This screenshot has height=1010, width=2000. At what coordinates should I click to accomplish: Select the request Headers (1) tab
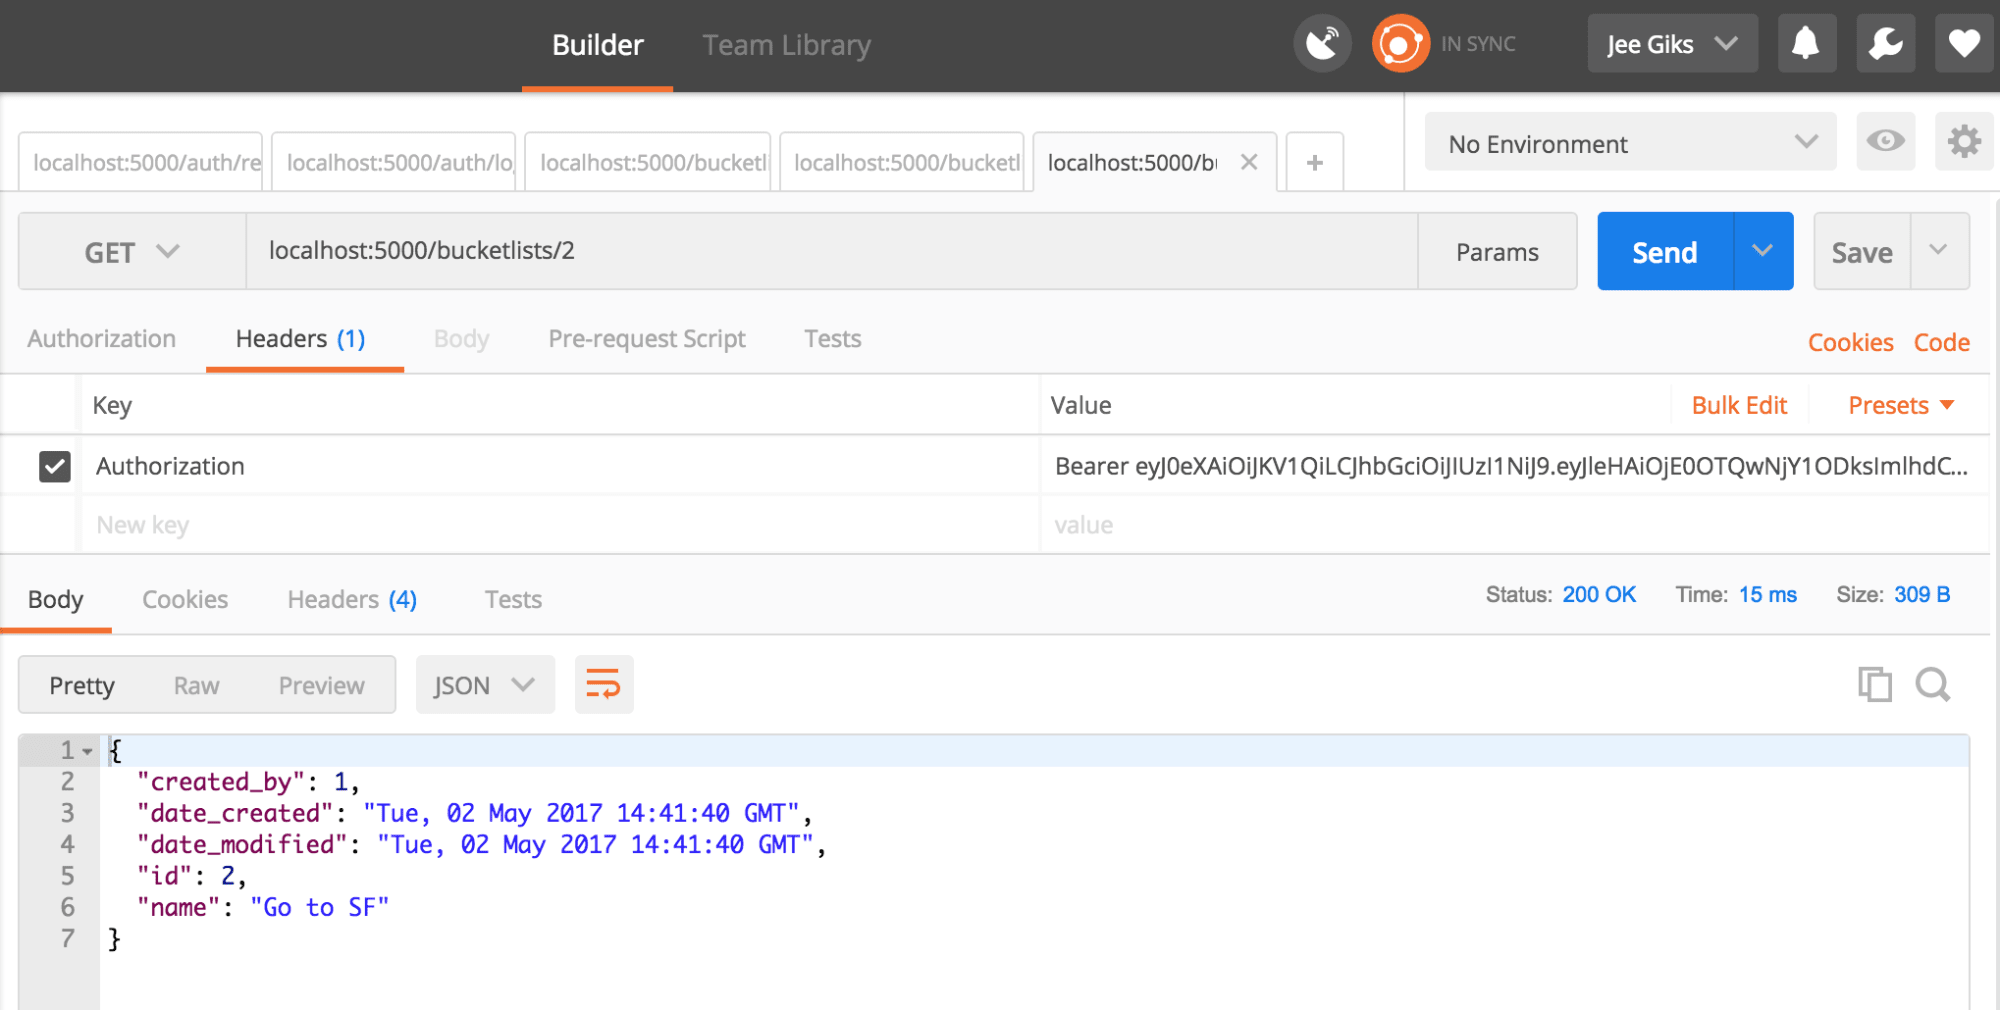pyautogui.click(x=301, y=339)
